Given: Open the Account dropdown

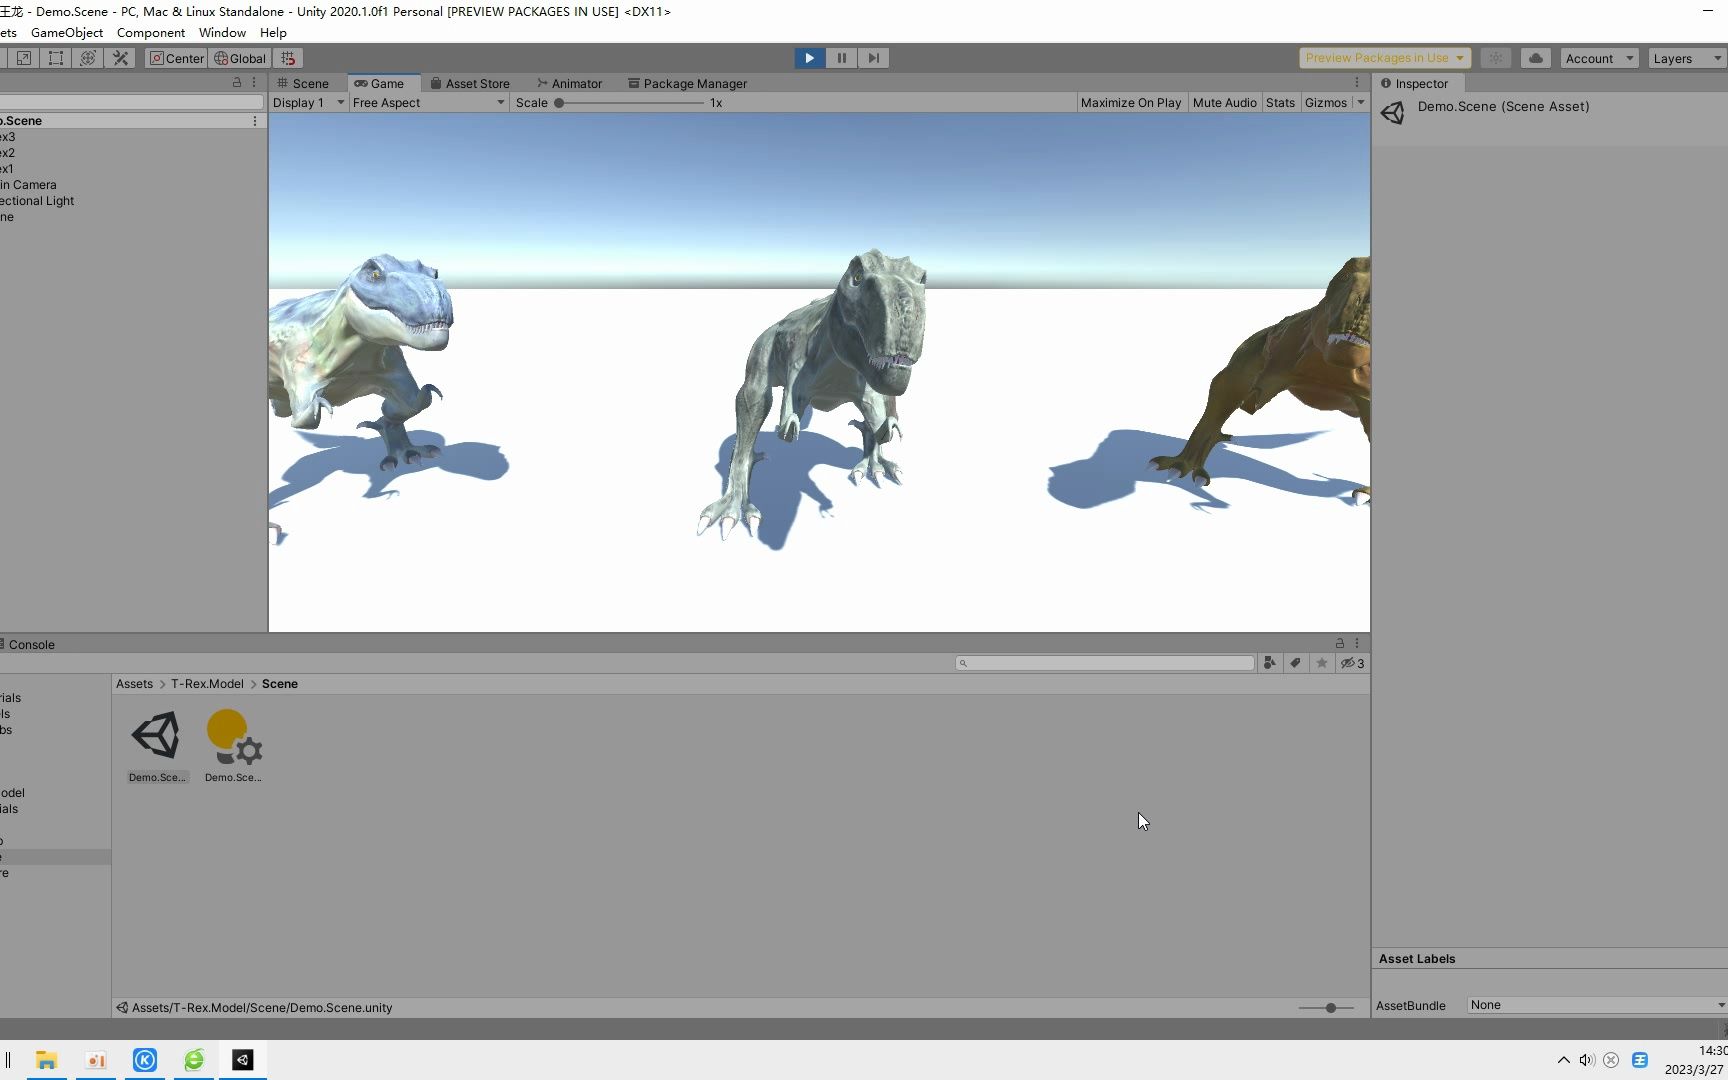Looking at the screenshot, I should point(1599,58).
